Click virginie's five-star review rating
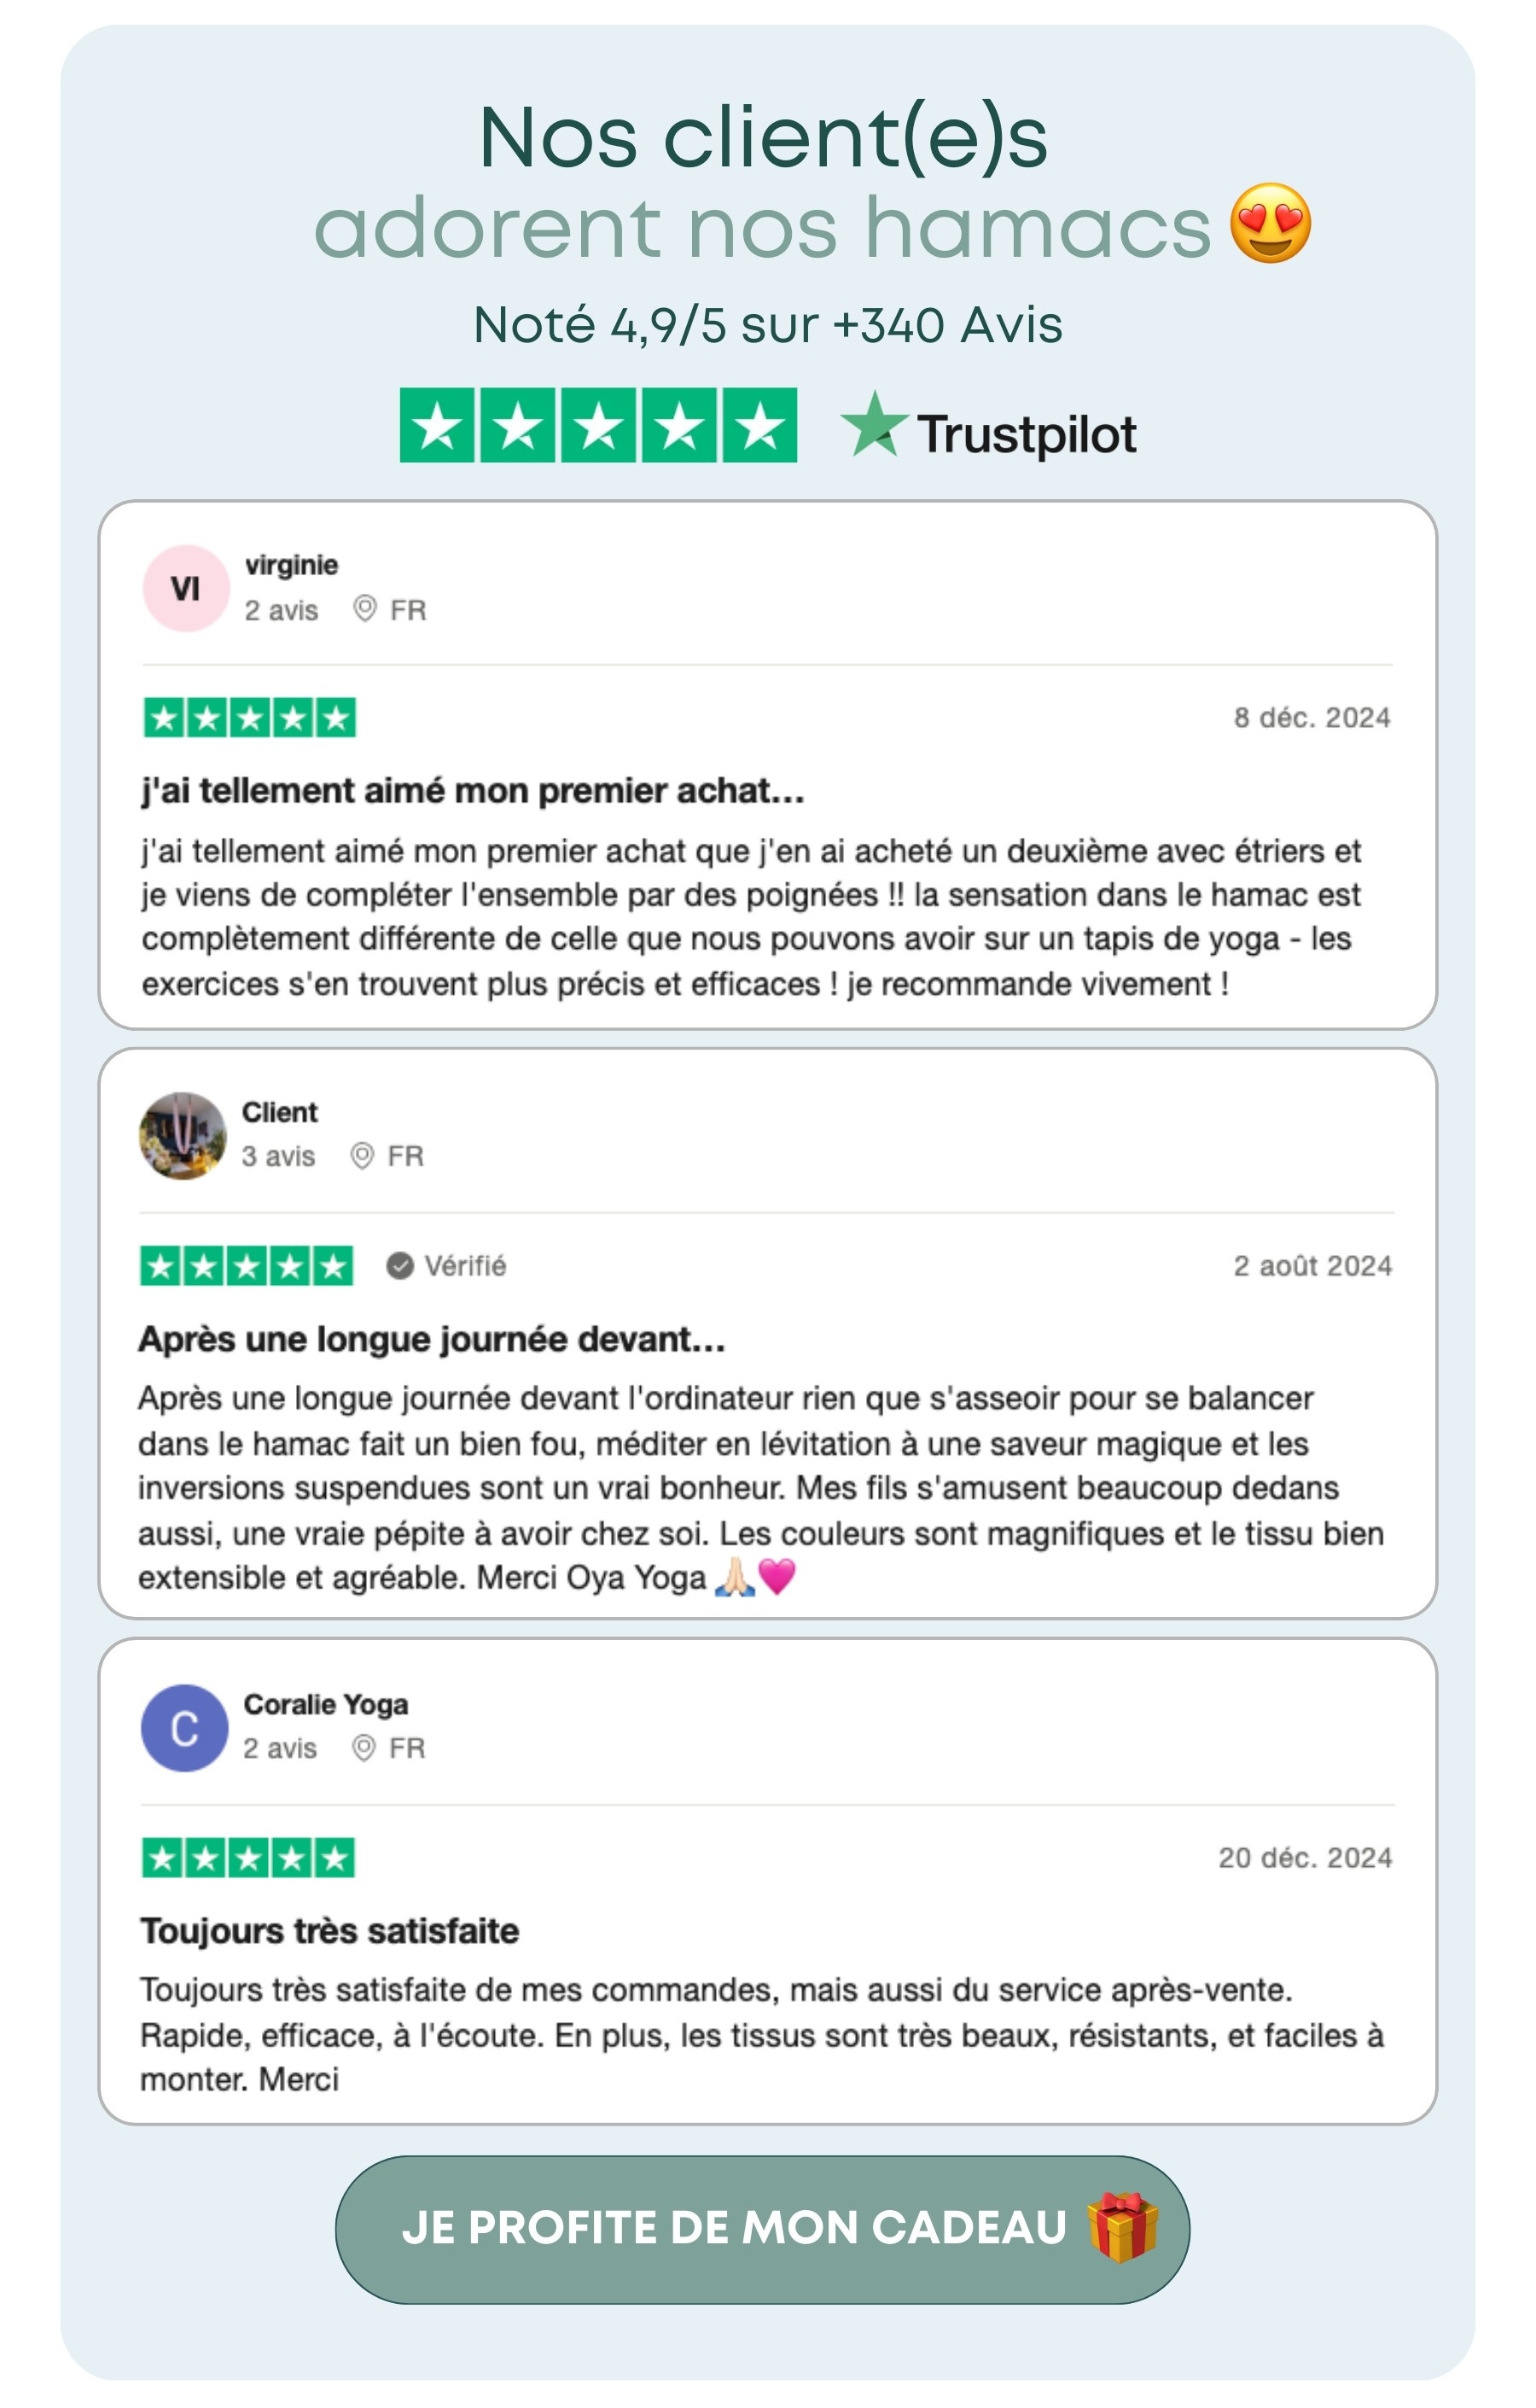The width and height of the screenshot is (1536, 2408). [x=250, y=718]
